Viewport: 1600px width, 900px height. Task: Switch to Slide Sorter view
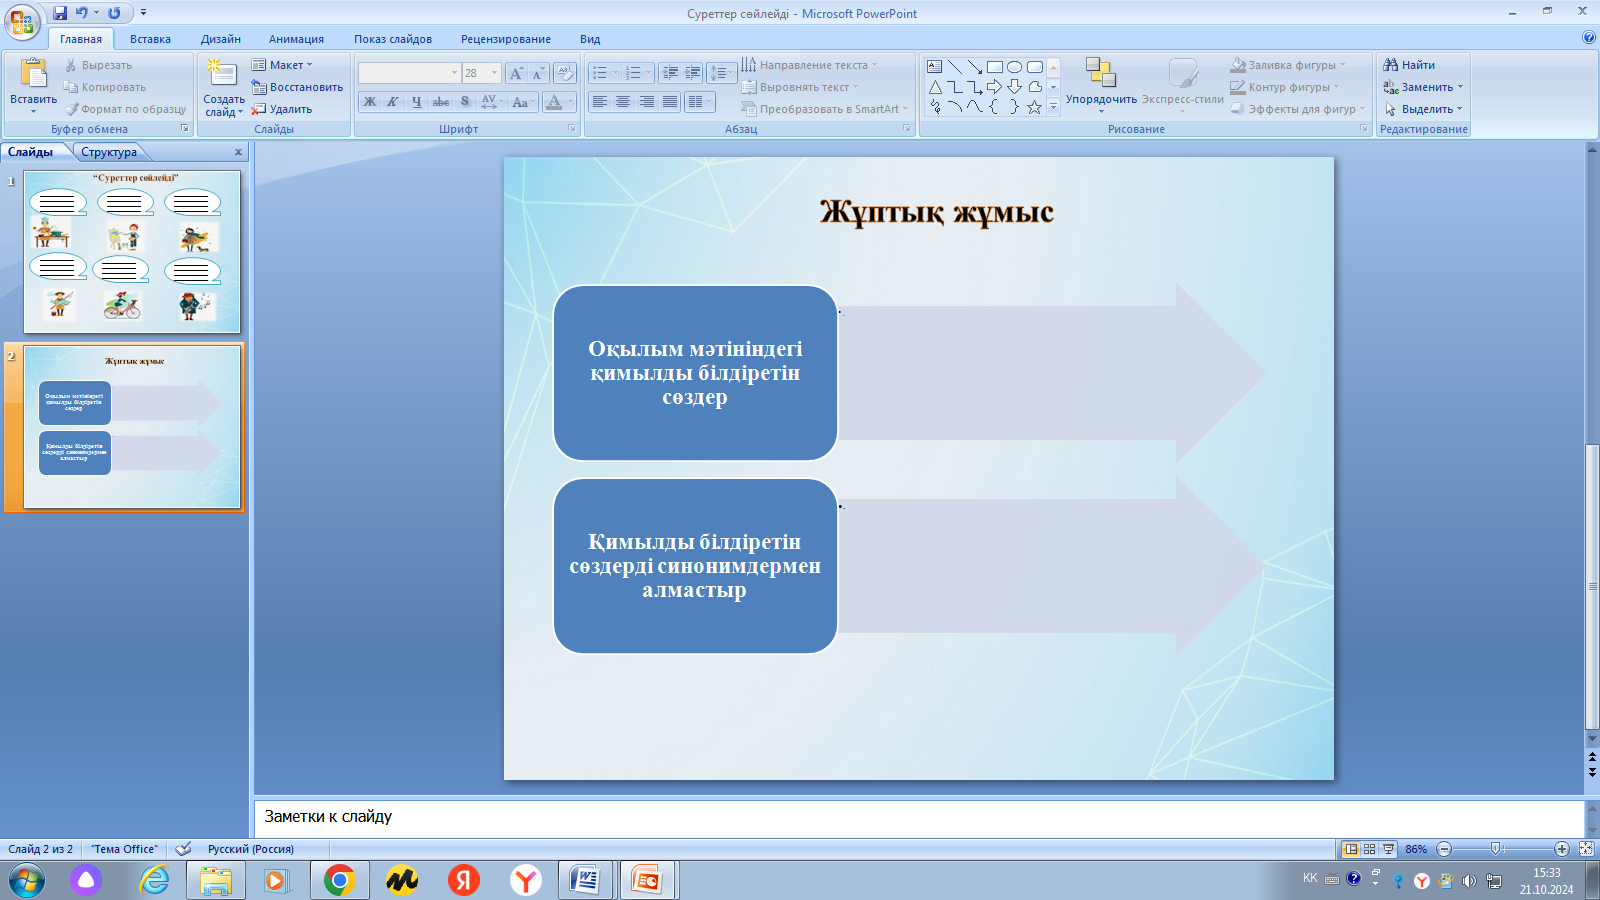(x=1370, y=849)
